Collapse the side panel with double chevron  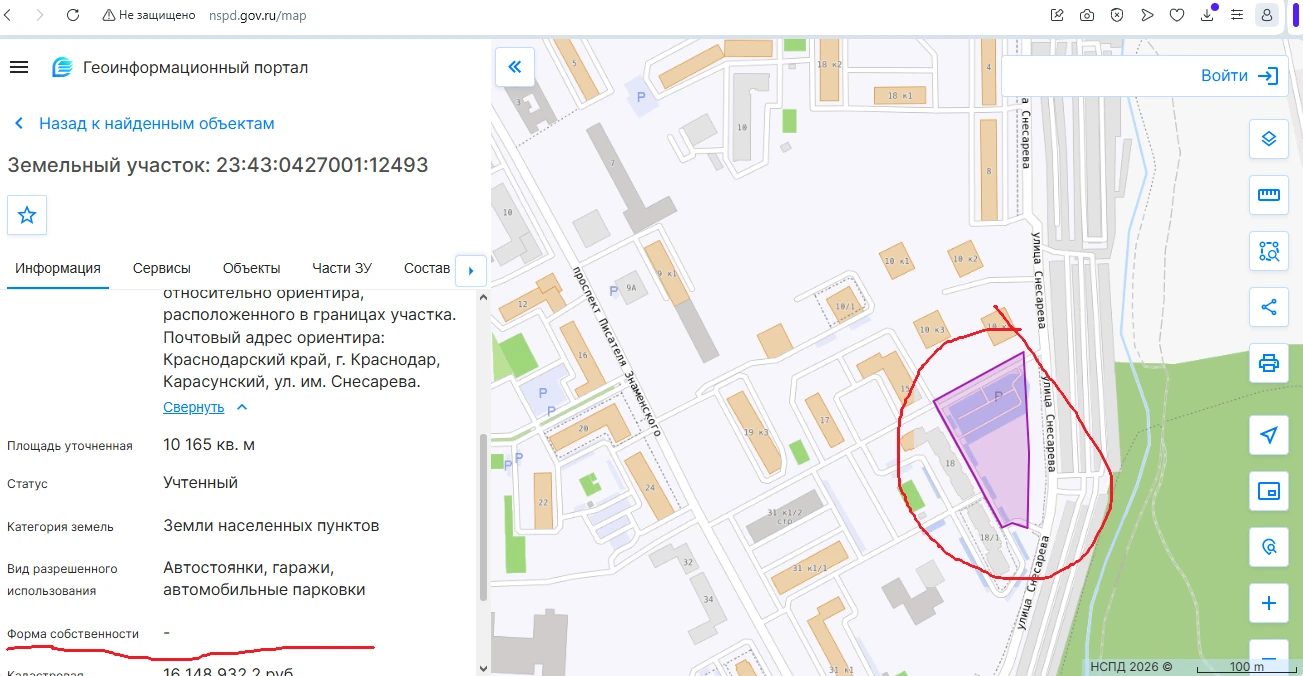pyautogui.click(x=515, y=67)
